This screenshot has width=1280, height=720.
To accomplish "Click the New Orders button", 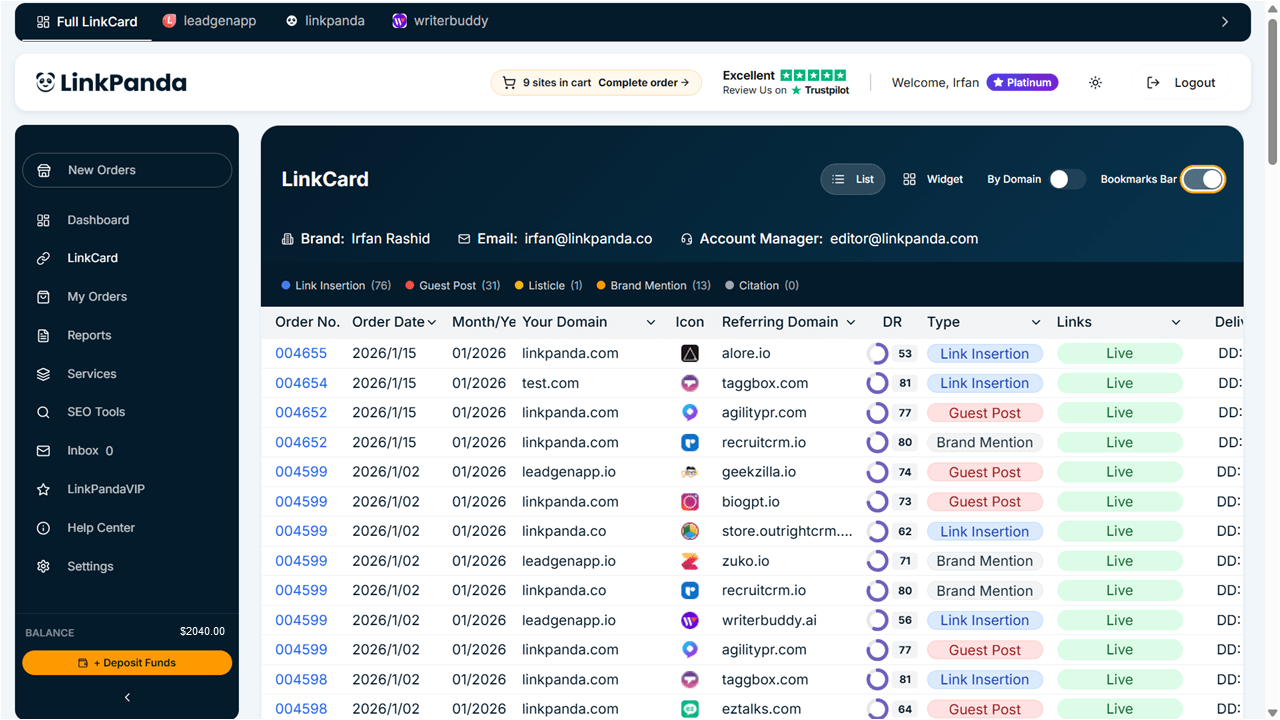I will pyautogui.click(x=127, y=170).
